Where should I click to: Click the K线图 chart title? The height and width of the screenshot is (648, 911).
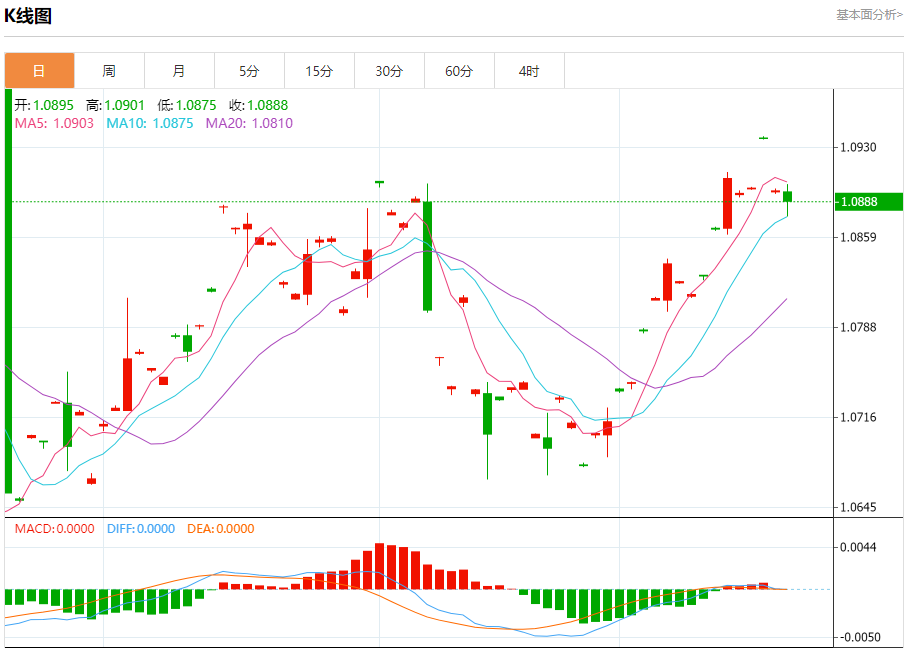[28, 16]
